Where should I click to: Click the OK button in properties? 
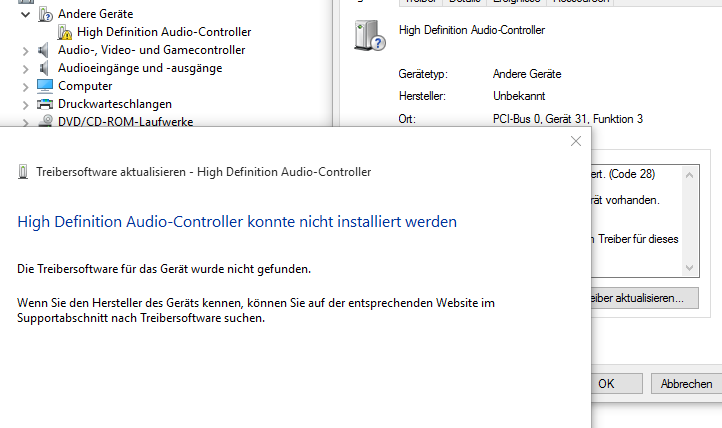coord(616,383)
